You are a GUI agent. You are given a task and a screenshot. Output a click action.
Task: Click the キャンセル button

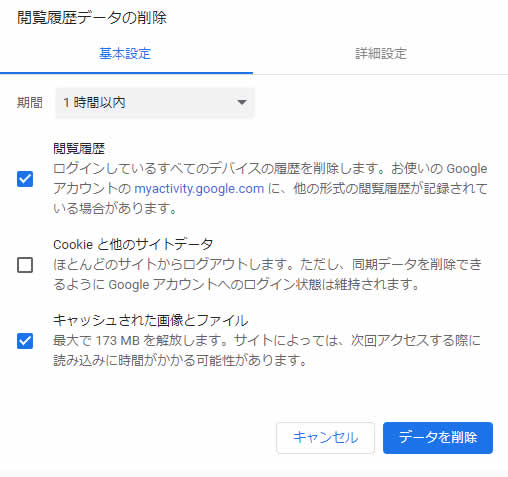[325, 438]
